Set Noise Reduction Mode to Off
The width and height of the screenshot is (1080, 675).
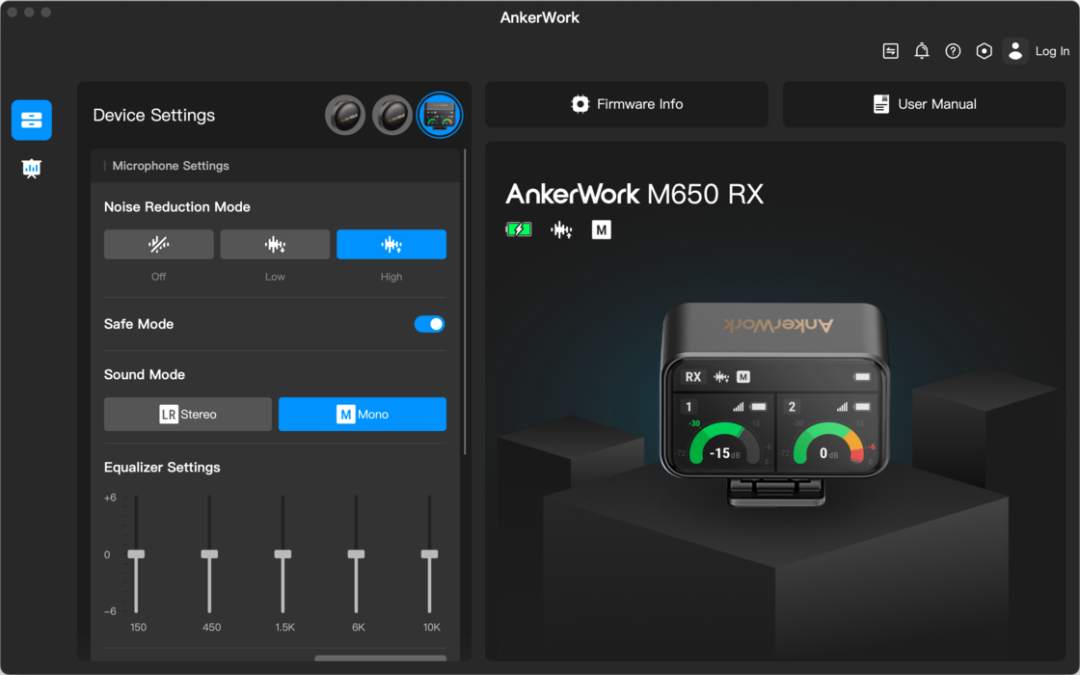pos(158,245)
